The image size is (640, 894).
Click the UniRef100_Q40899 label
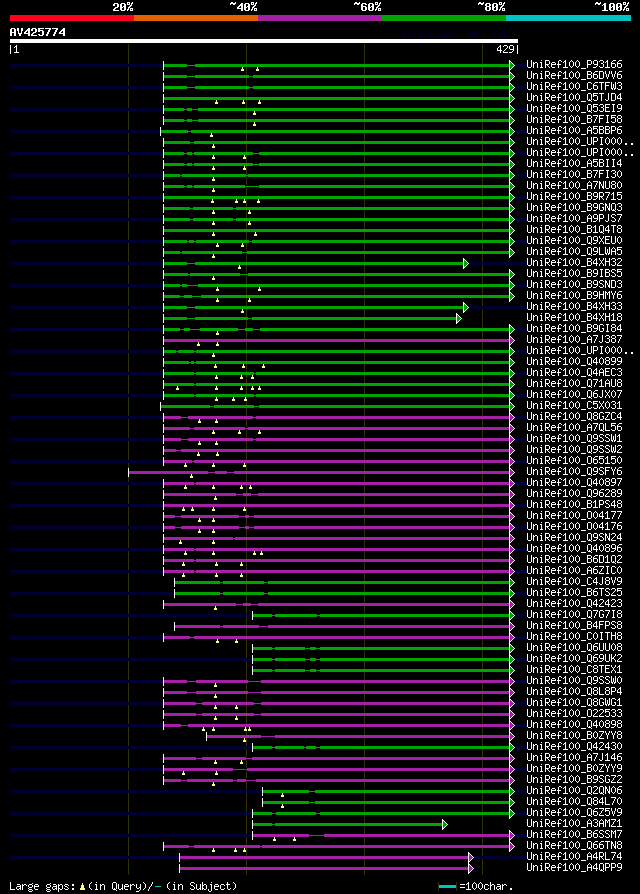574,361
